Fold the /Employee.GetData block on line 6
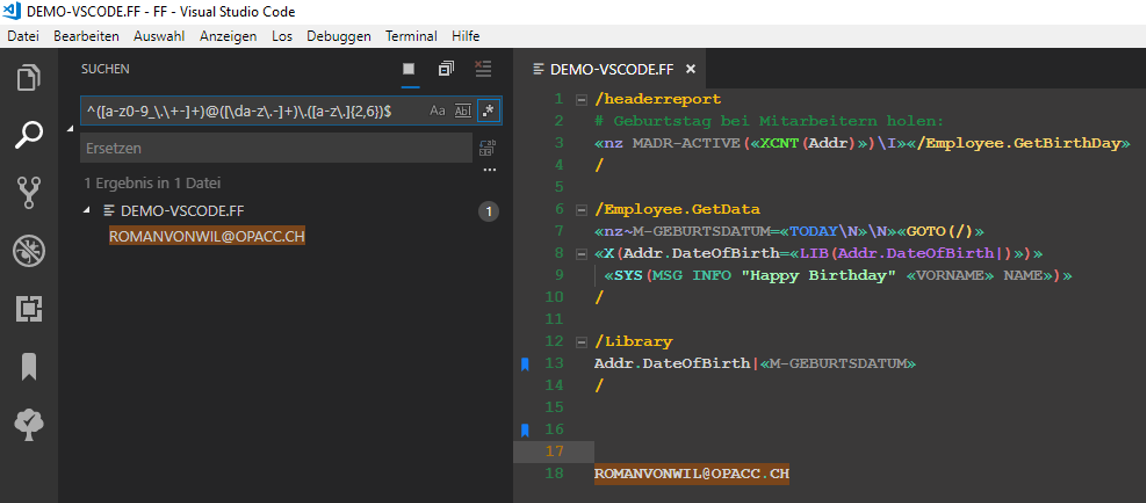 (581, 210)
